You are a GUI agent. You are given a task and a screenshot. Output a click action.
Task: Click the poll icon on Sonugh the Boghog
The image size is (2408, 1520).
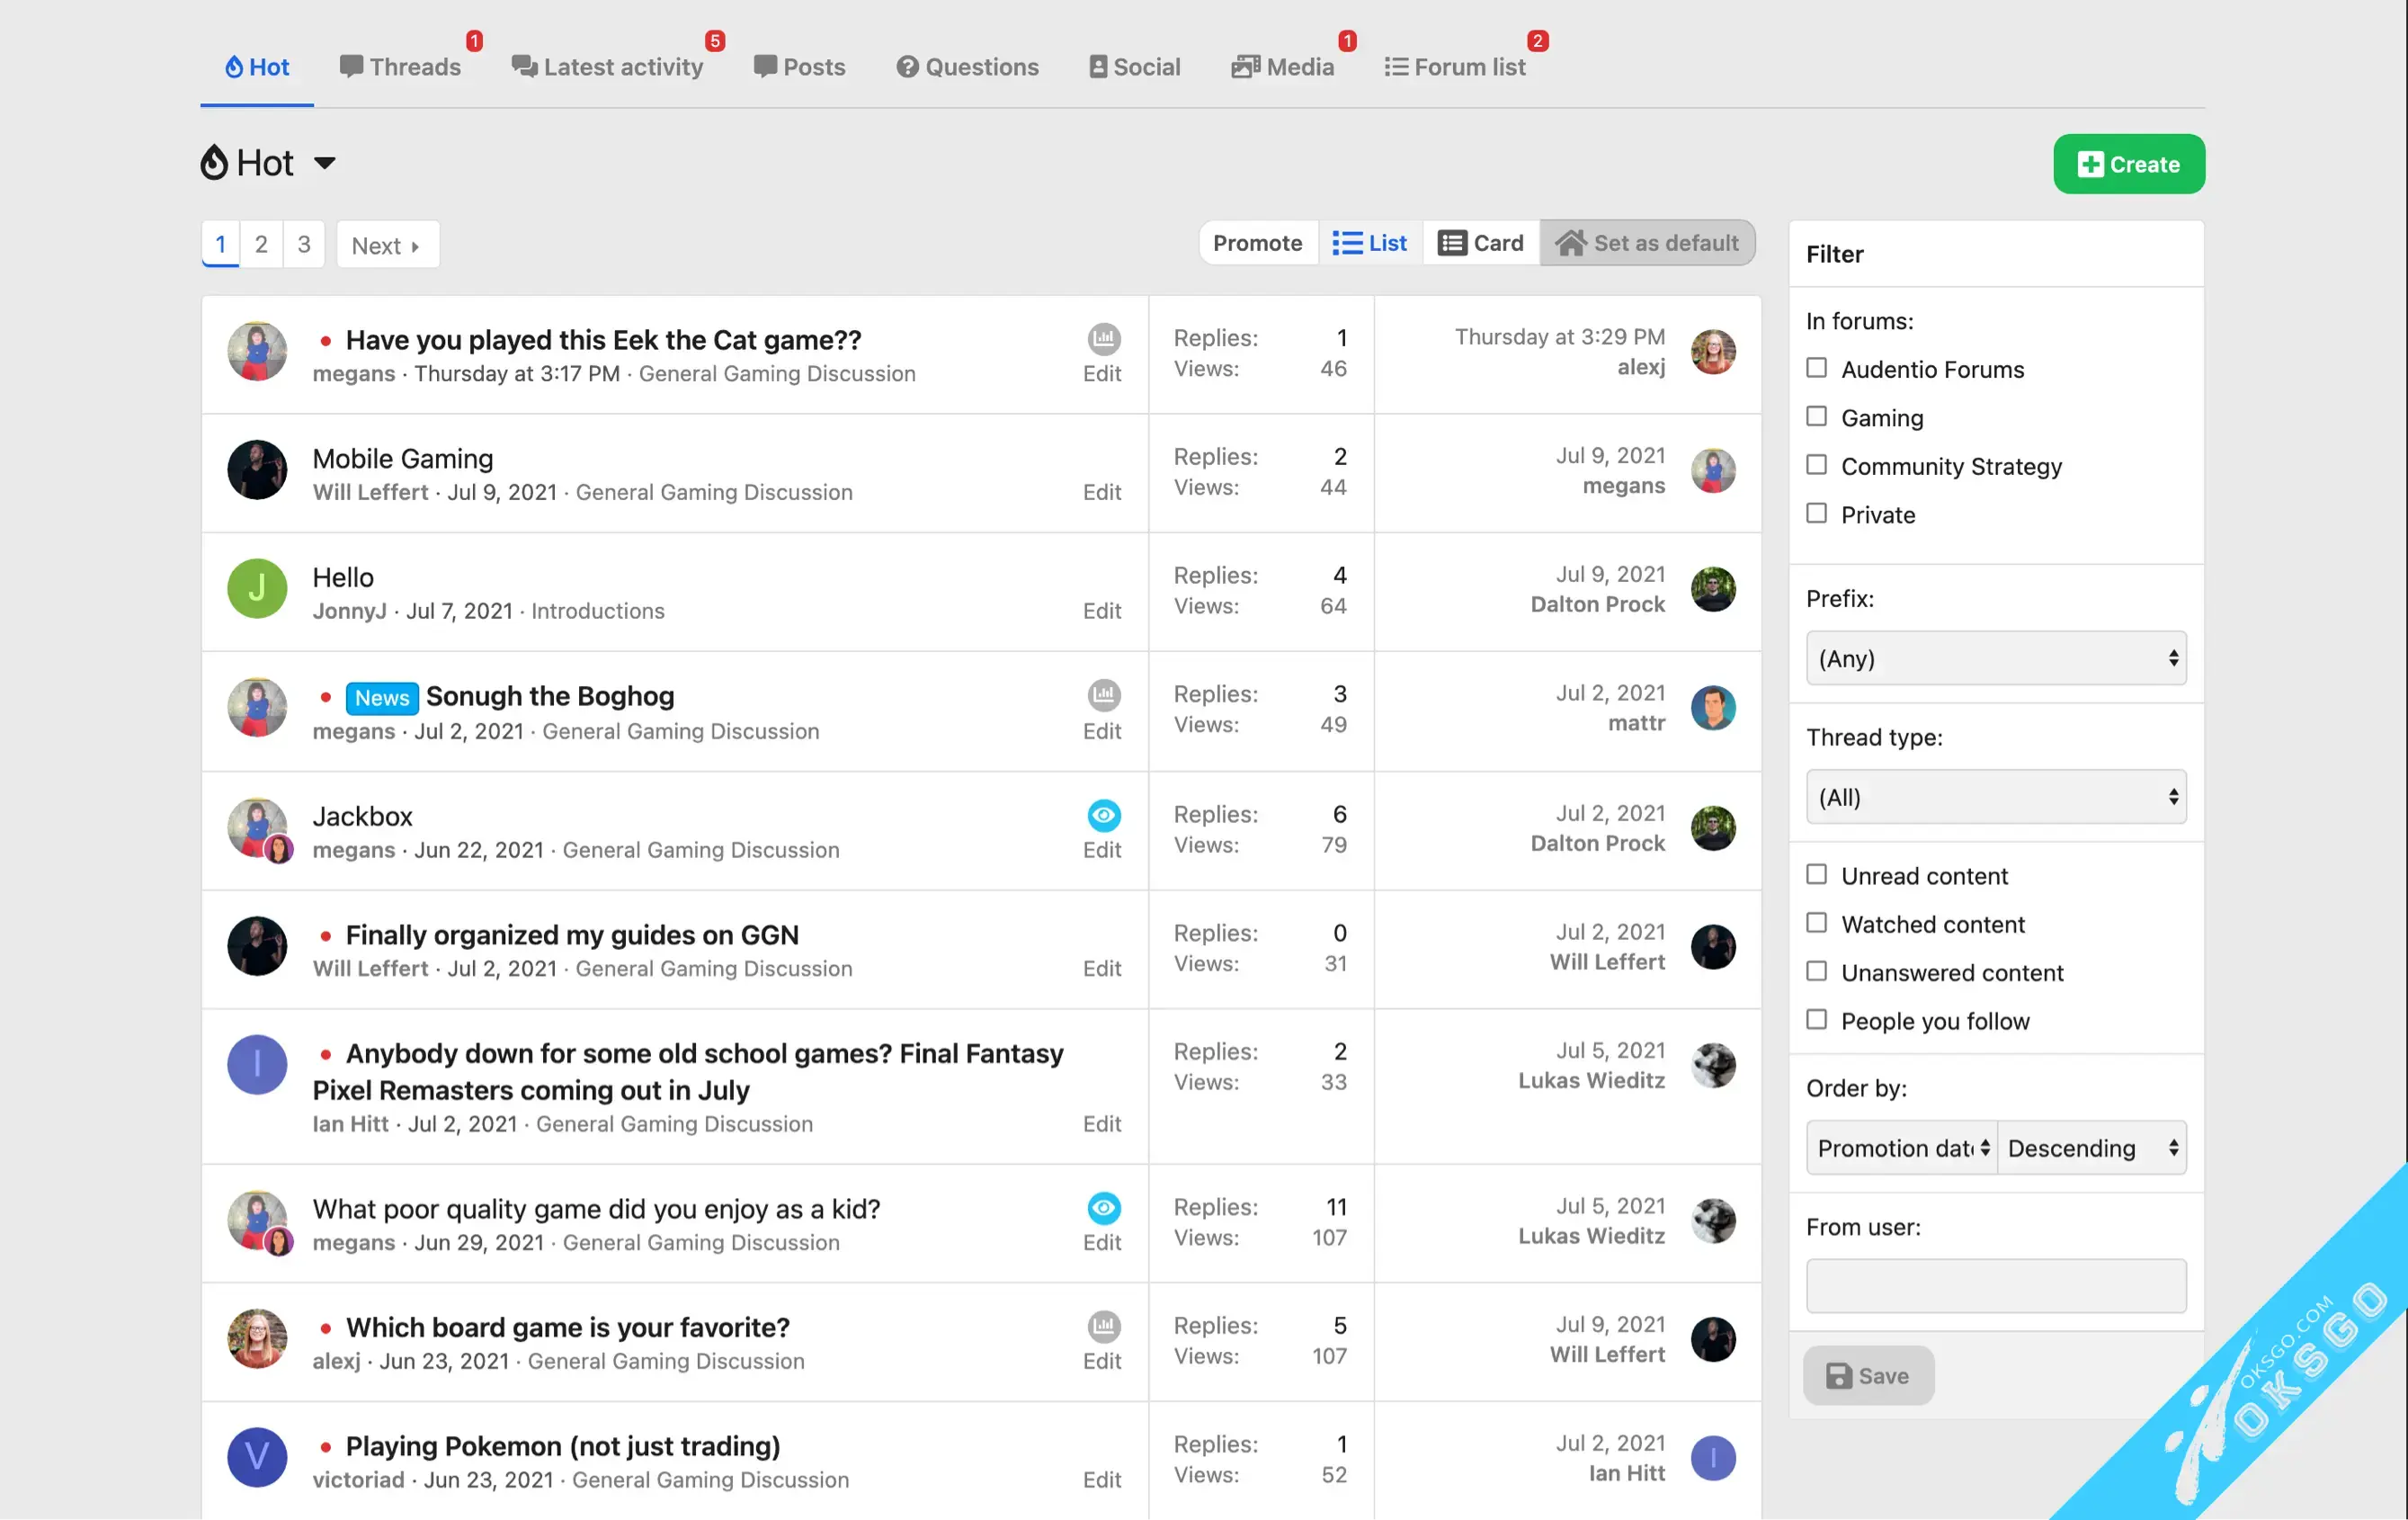pyautogui.click(x=1103, y=695)
